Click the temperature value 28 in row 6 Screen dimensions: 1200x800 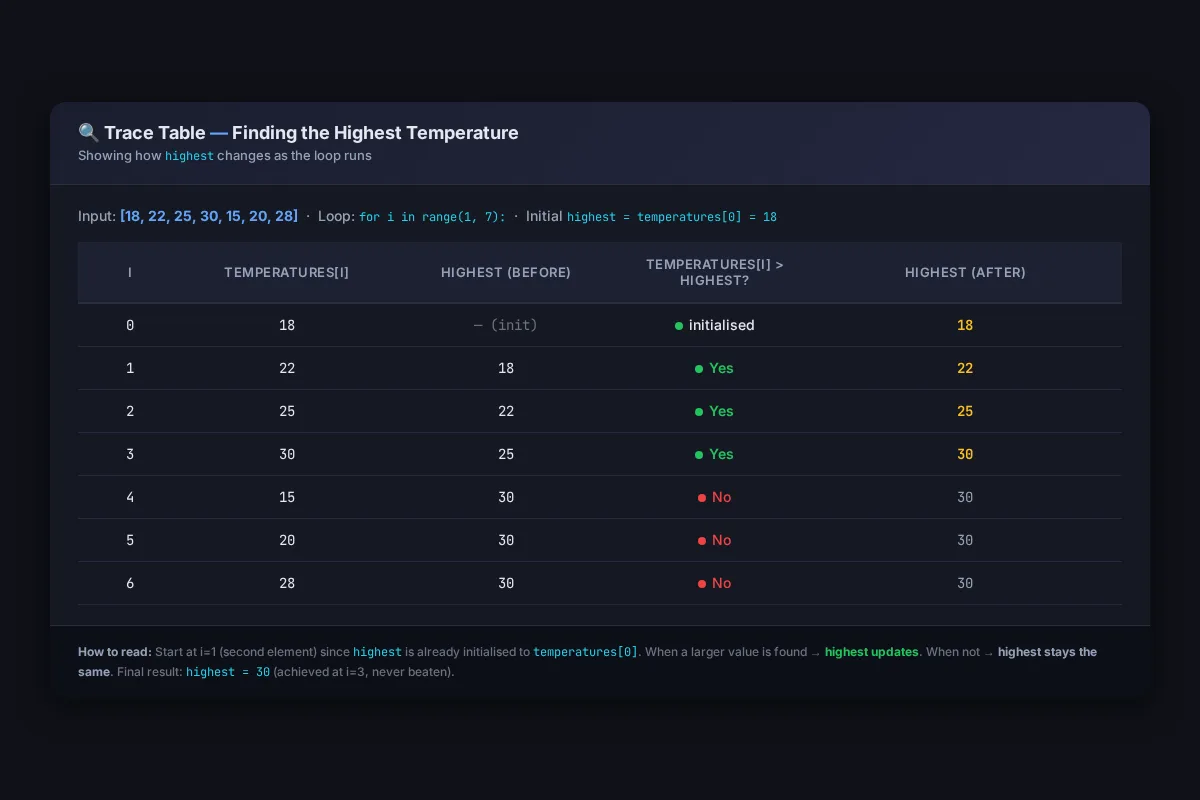click(x=287, y=583)
